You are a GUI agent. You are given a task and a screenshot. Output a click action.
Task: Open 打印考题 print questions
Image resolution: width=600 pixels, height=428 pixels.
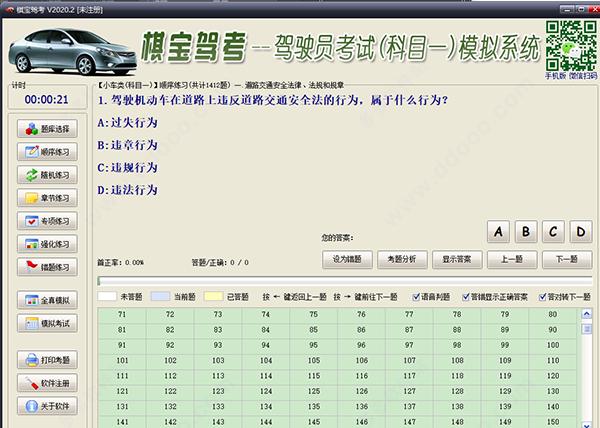tap(47, 360)
